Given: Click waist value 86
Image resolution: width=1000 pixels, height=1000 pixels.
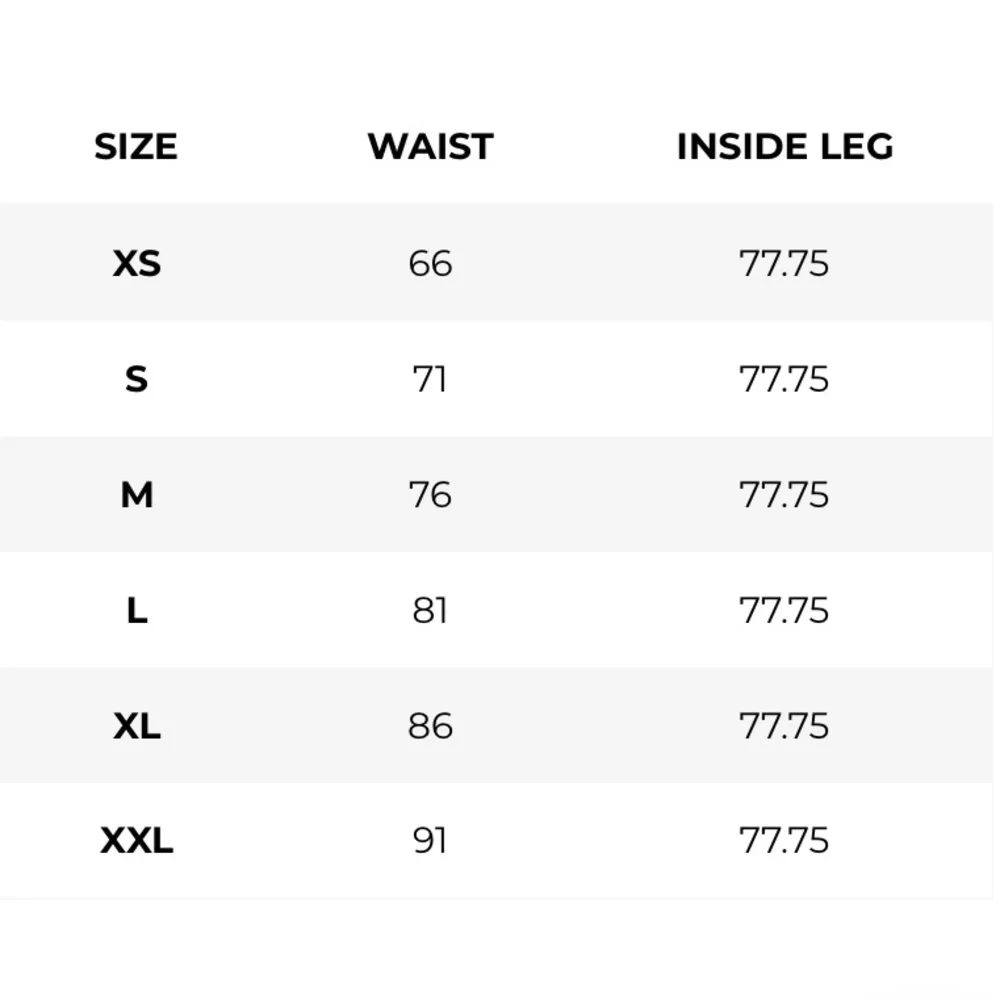Looking at the screenshot, I should [x=430, y=726].
